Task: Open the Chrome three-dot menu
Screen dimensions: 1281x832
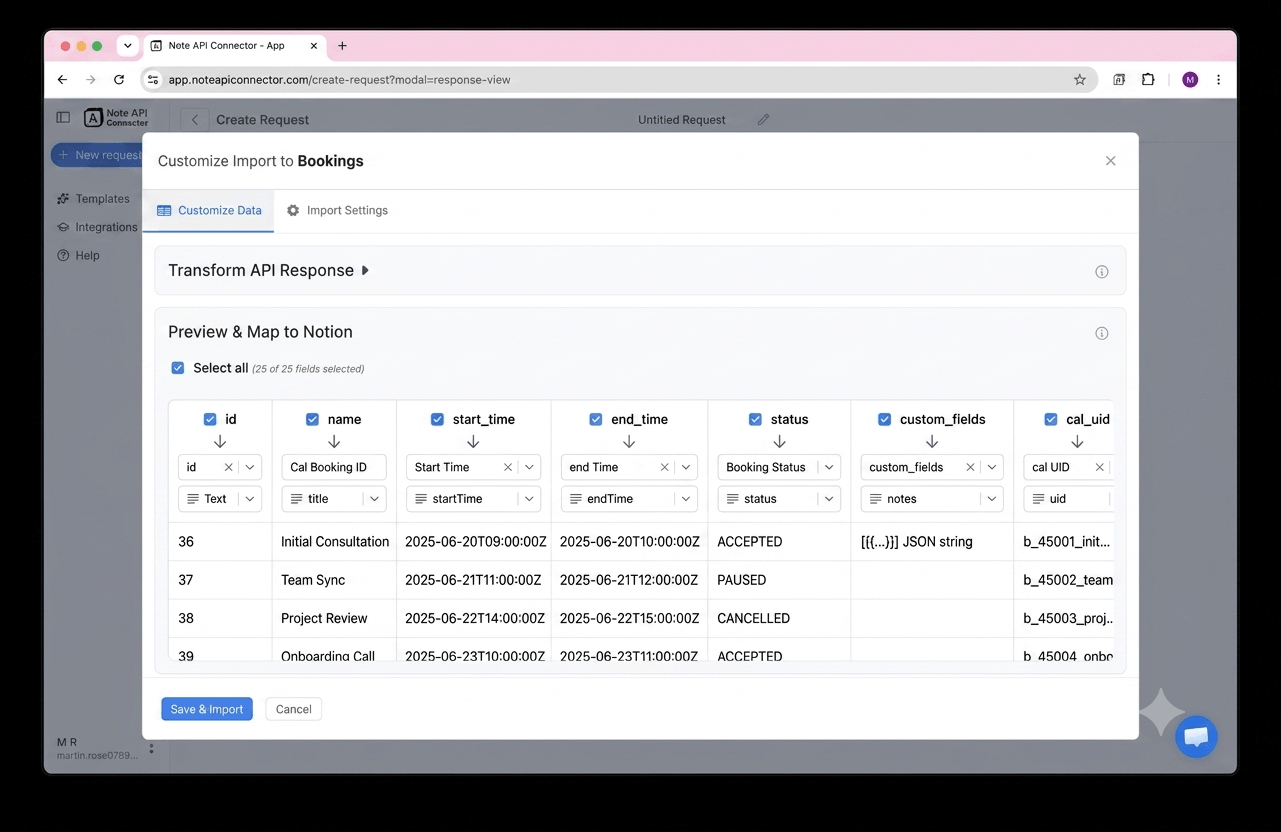Action: [x=1218, y=80]
